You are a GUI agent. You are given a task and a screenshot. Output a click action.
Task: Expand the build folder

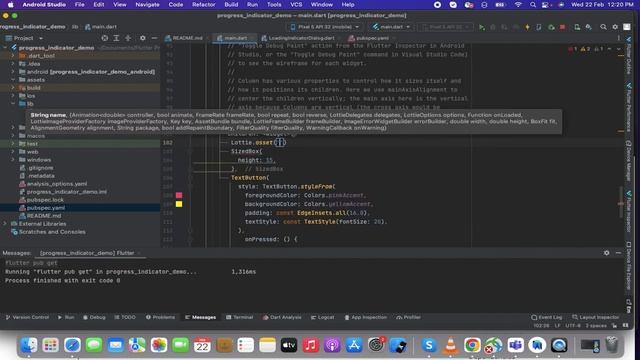point(13,88)
